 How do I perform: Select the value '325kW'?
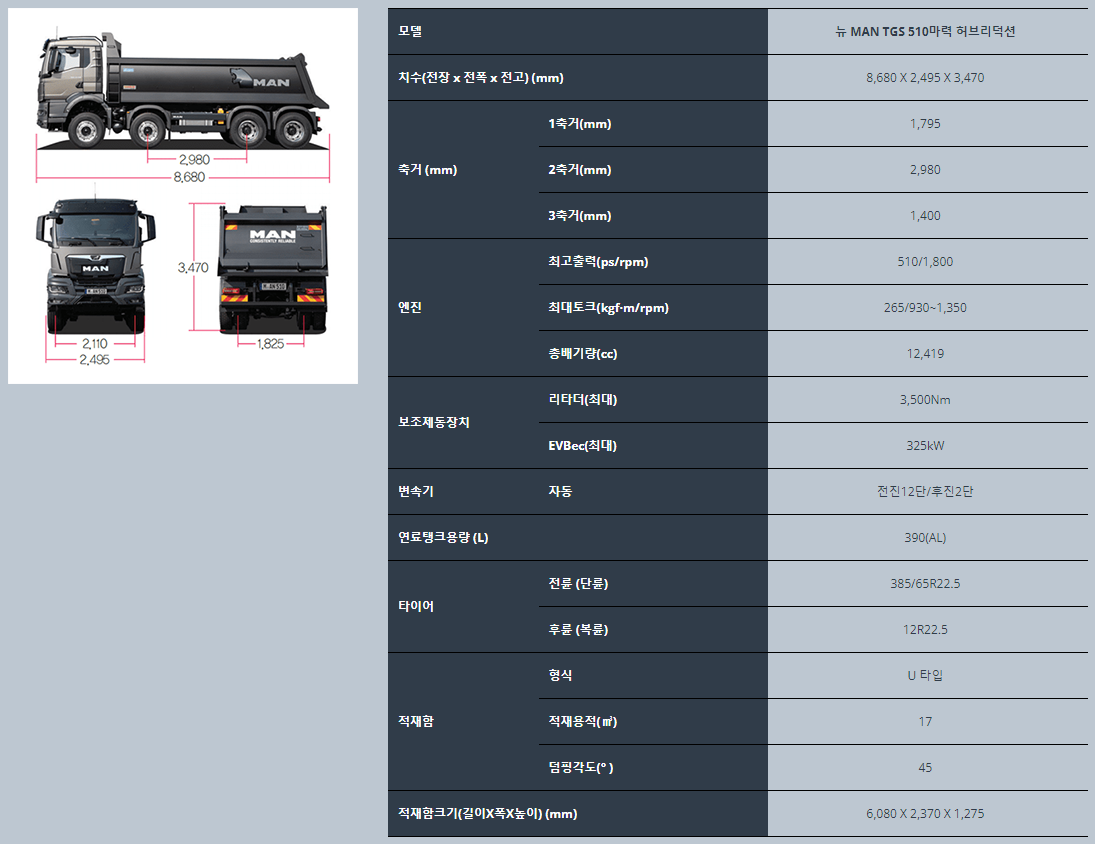(925, 445)
